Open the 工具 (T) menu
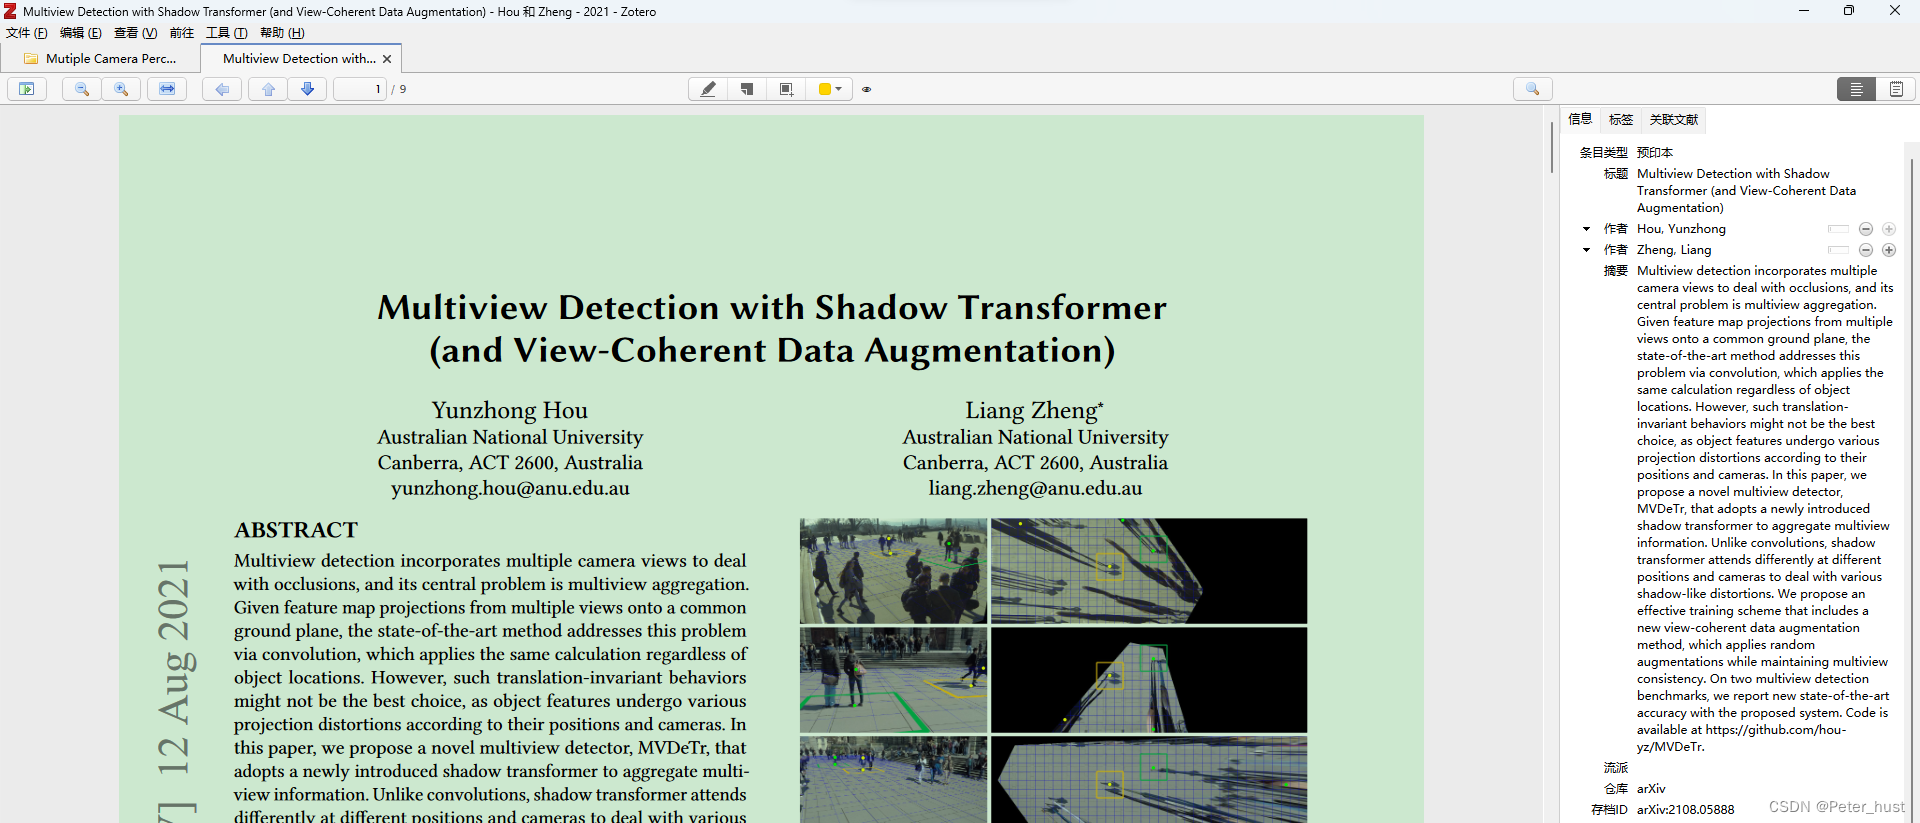The height and width of the screenshot is (823, 1920). pyautogui.click(x=227, y=33)
